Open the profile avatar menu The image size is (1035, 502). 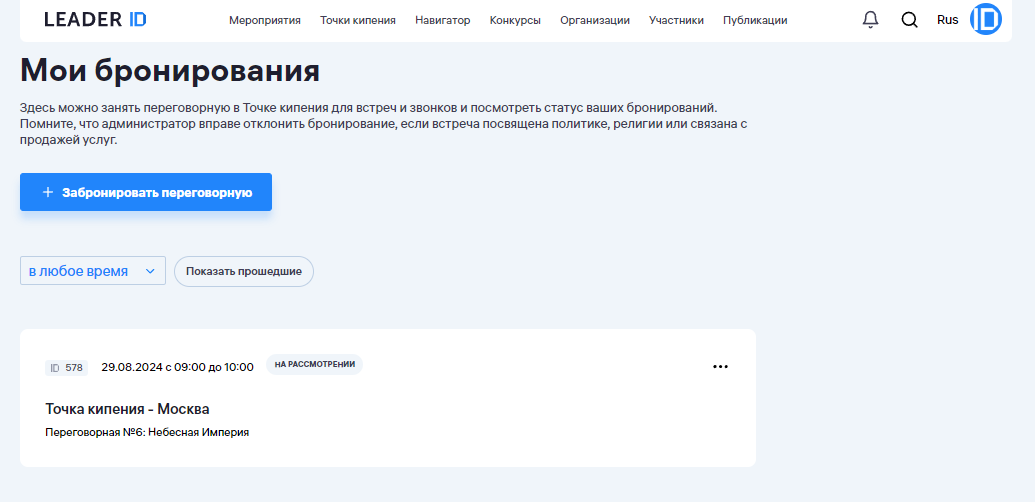(x=986, y=20)
